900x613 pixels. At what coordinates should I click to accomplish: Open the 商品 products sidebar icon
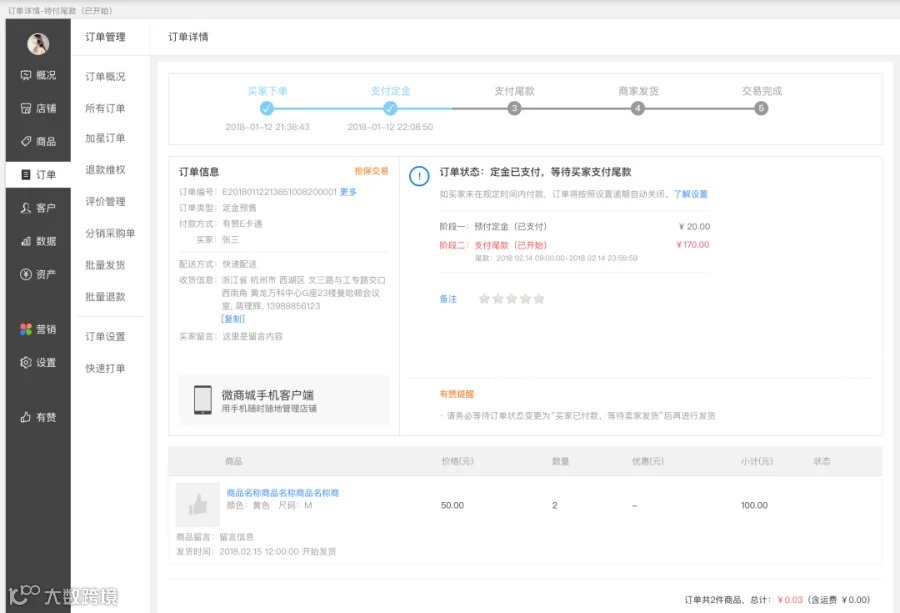[26, 141]
